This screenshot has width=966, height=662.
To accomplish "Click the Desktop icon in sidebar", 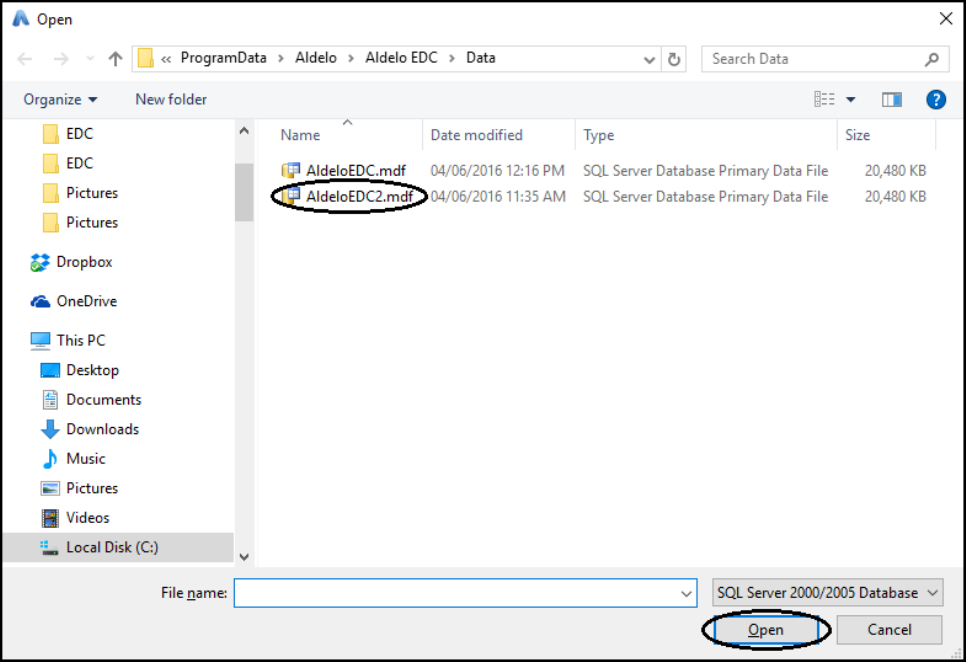I will [x=50, y=370].
